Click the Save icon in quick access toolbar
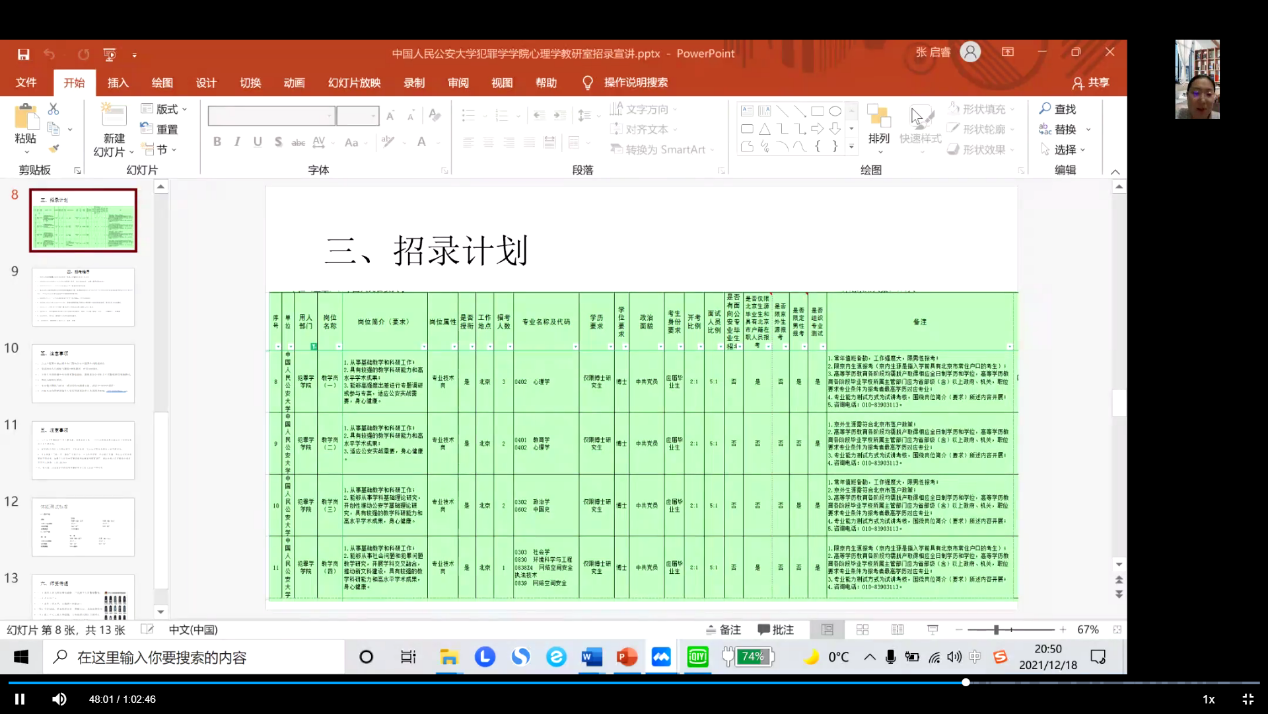 23,54
